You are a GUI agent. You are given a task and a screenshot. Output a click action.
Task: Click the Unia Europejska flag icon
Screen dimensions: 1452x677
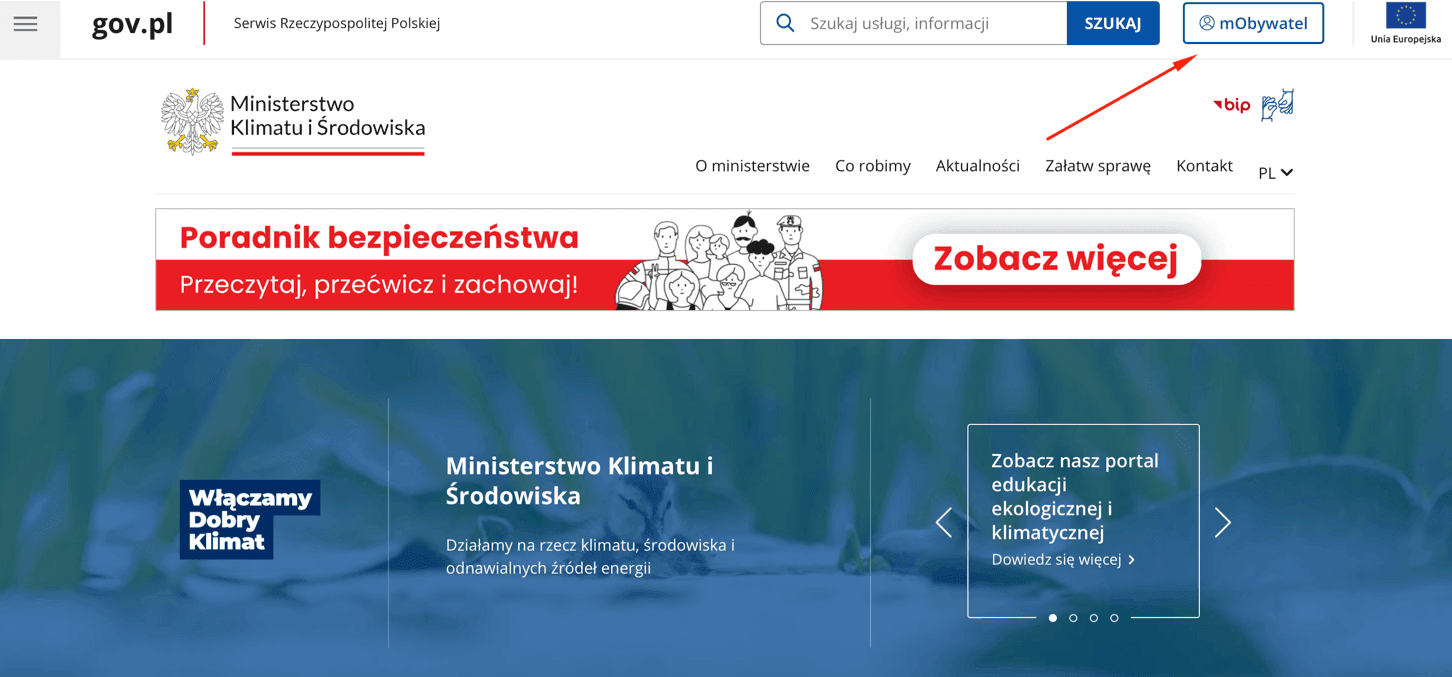coord(1405,16)
